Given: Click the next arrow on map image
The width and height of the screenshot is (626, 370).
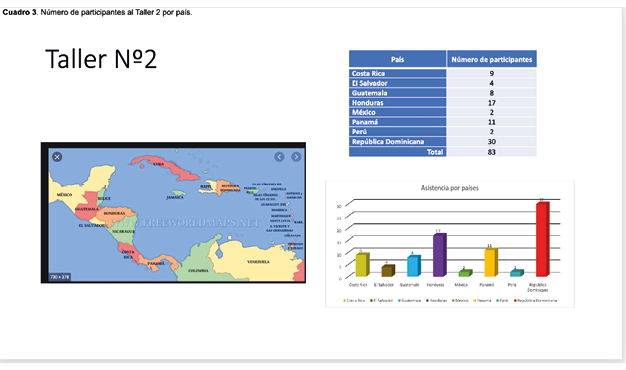Looking at the screenshot, I should [296, 157].
